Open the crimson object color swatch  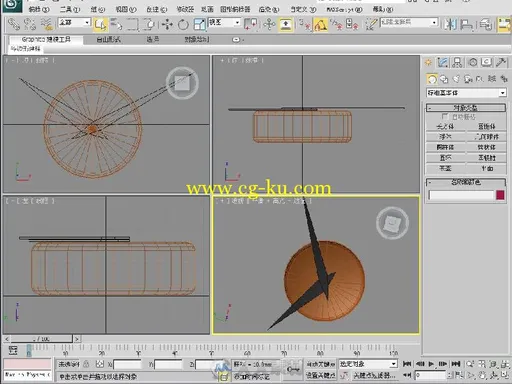point(500,195)
